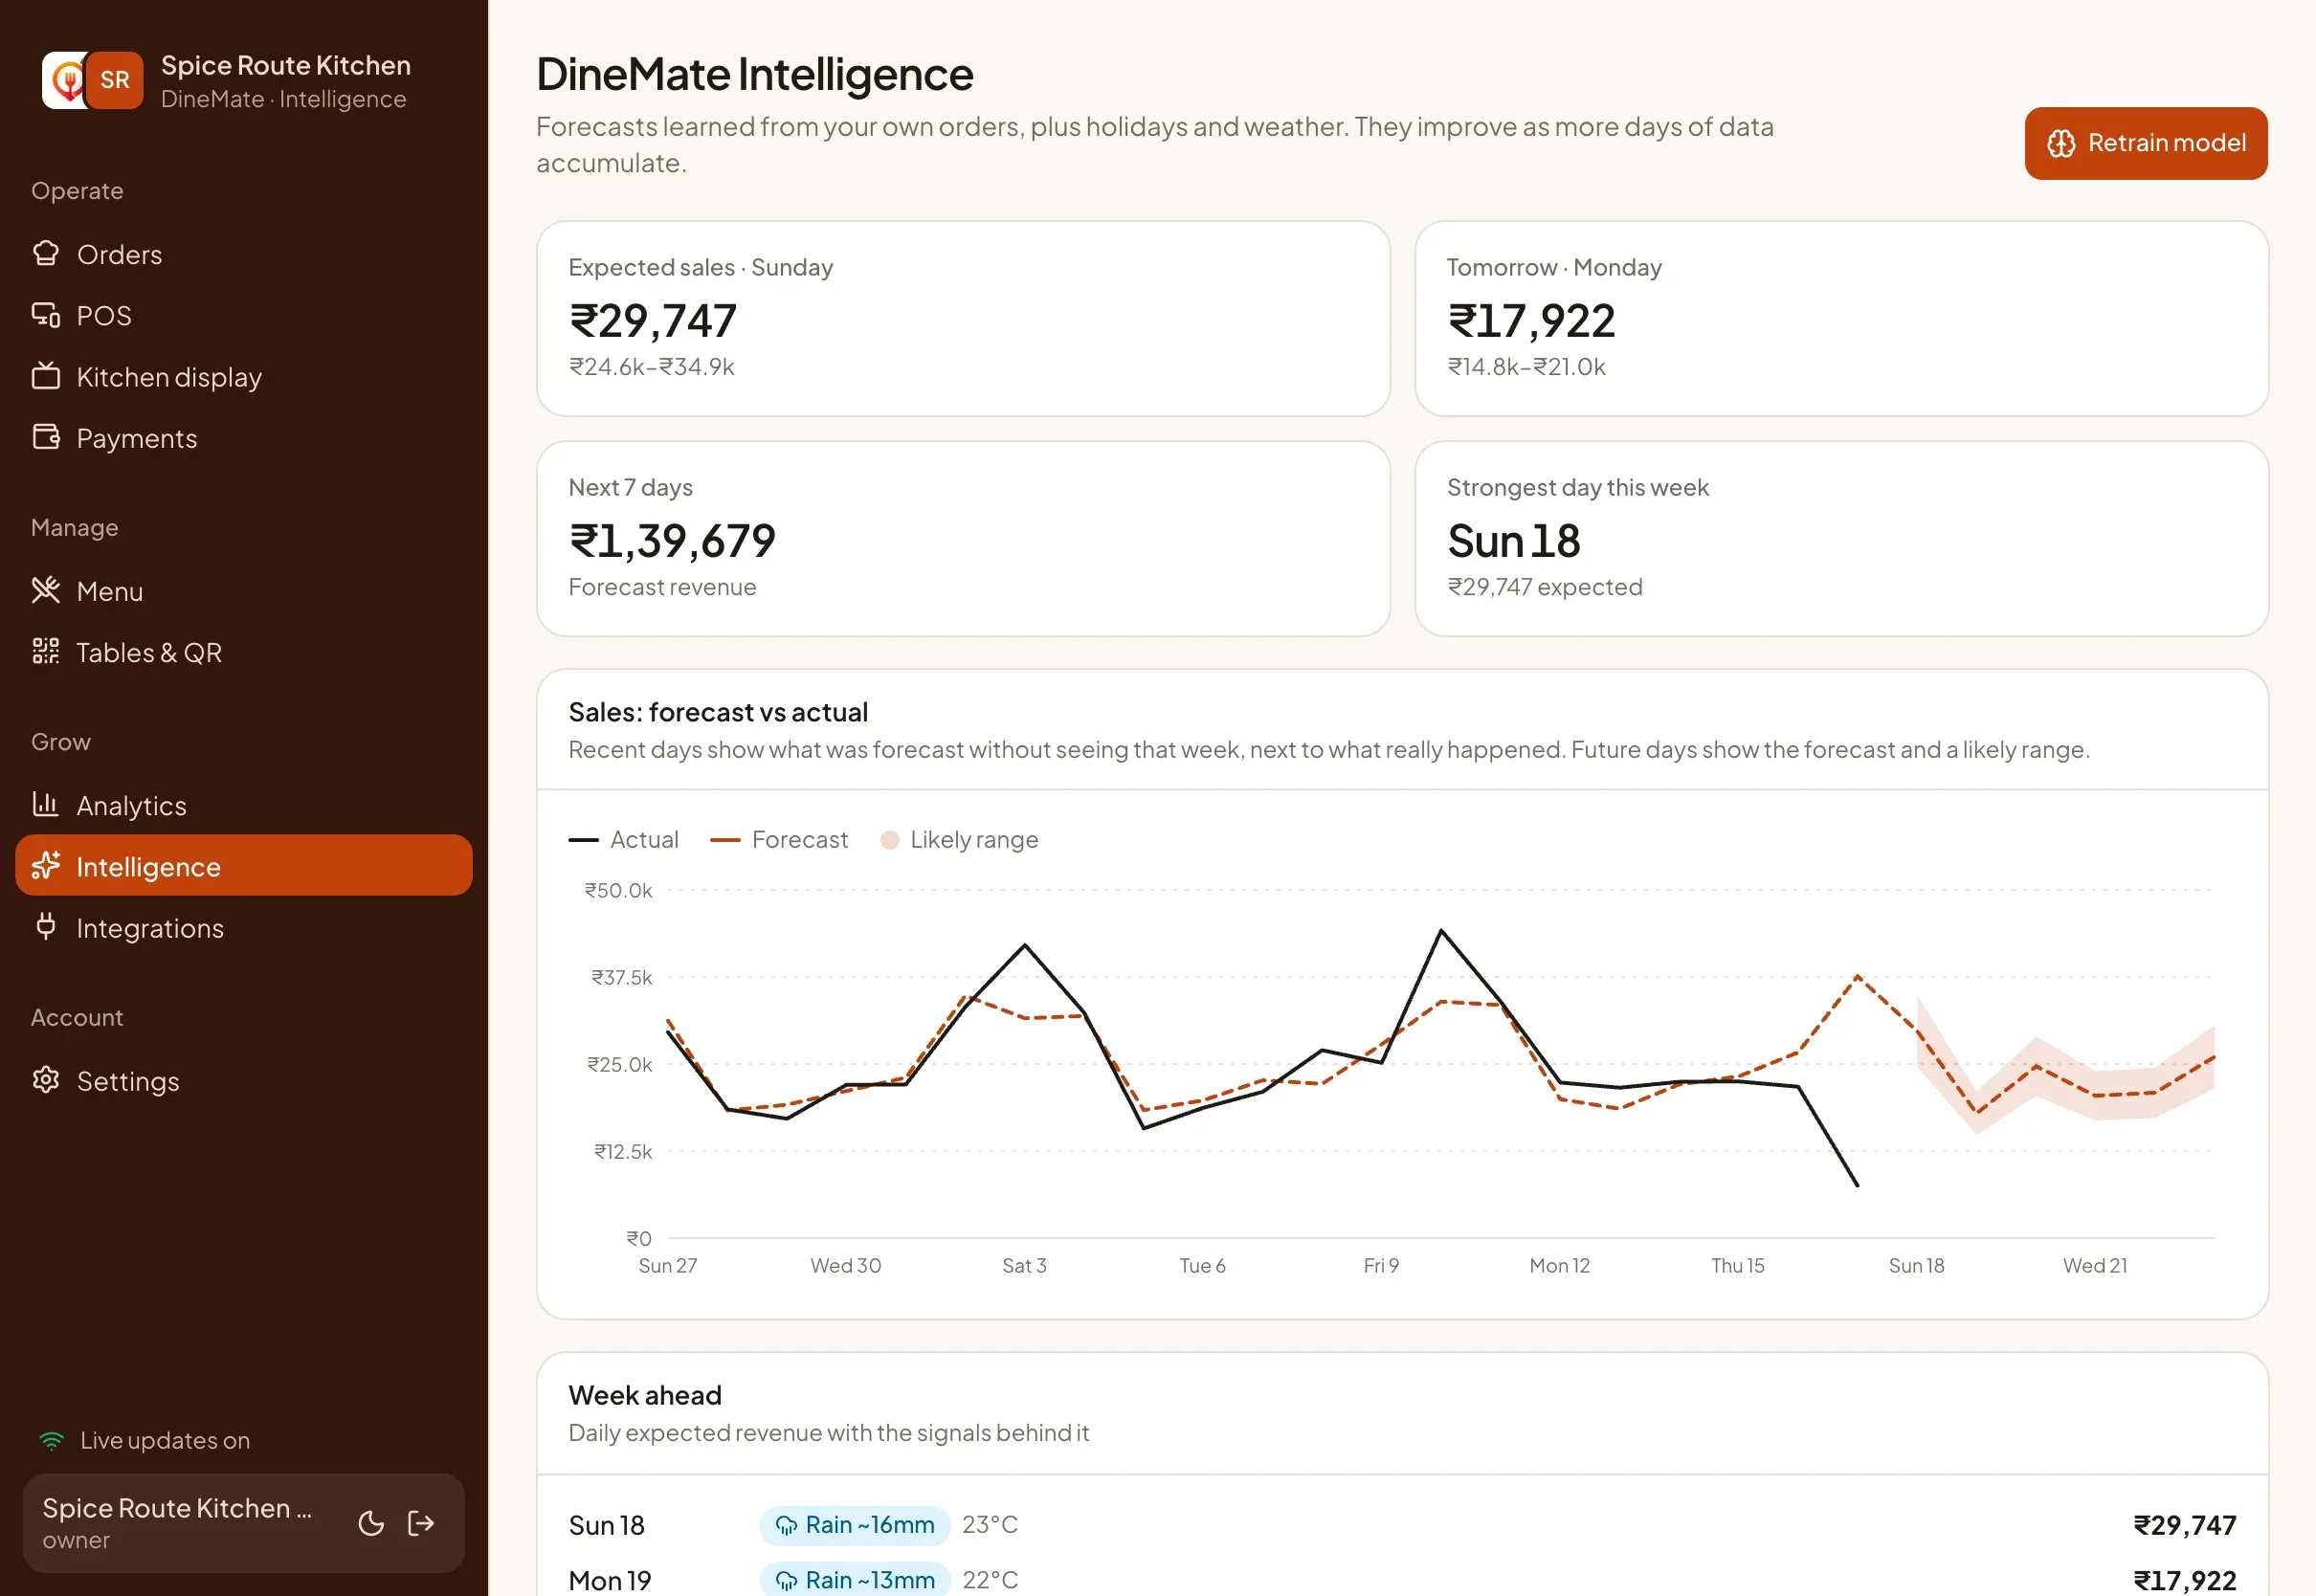The width and height of the screenshot is (2316, 1596).
Task: Click the Sun 18 chart axis label
Action: pos(1916,1266)
